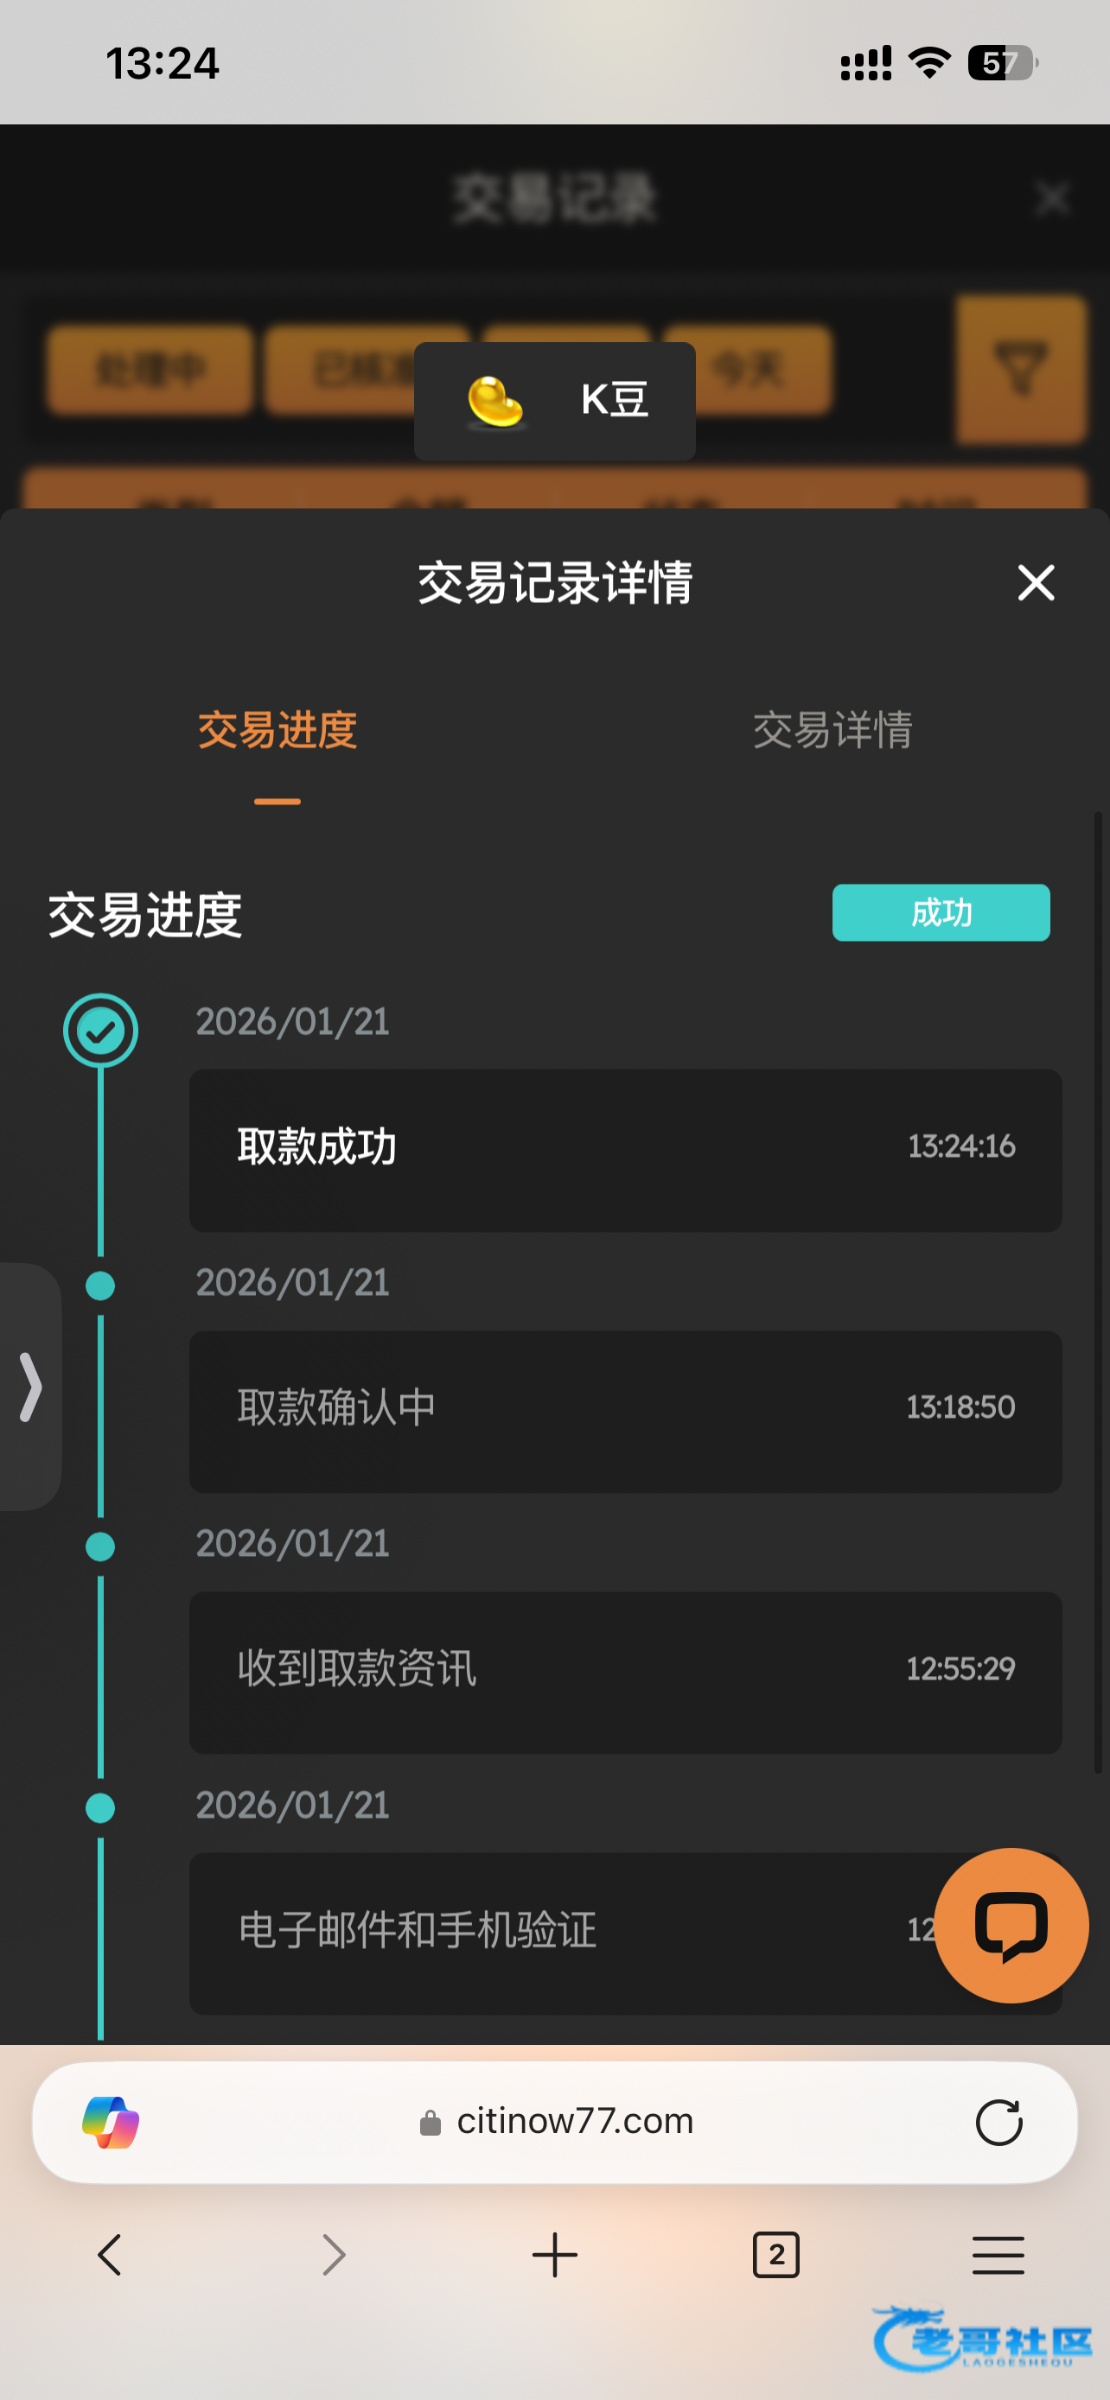The height and width of the screenshot is (2400, 1110).
Task: Select the 取款确认中 progress entry
Action: (x=625, y=1411)
